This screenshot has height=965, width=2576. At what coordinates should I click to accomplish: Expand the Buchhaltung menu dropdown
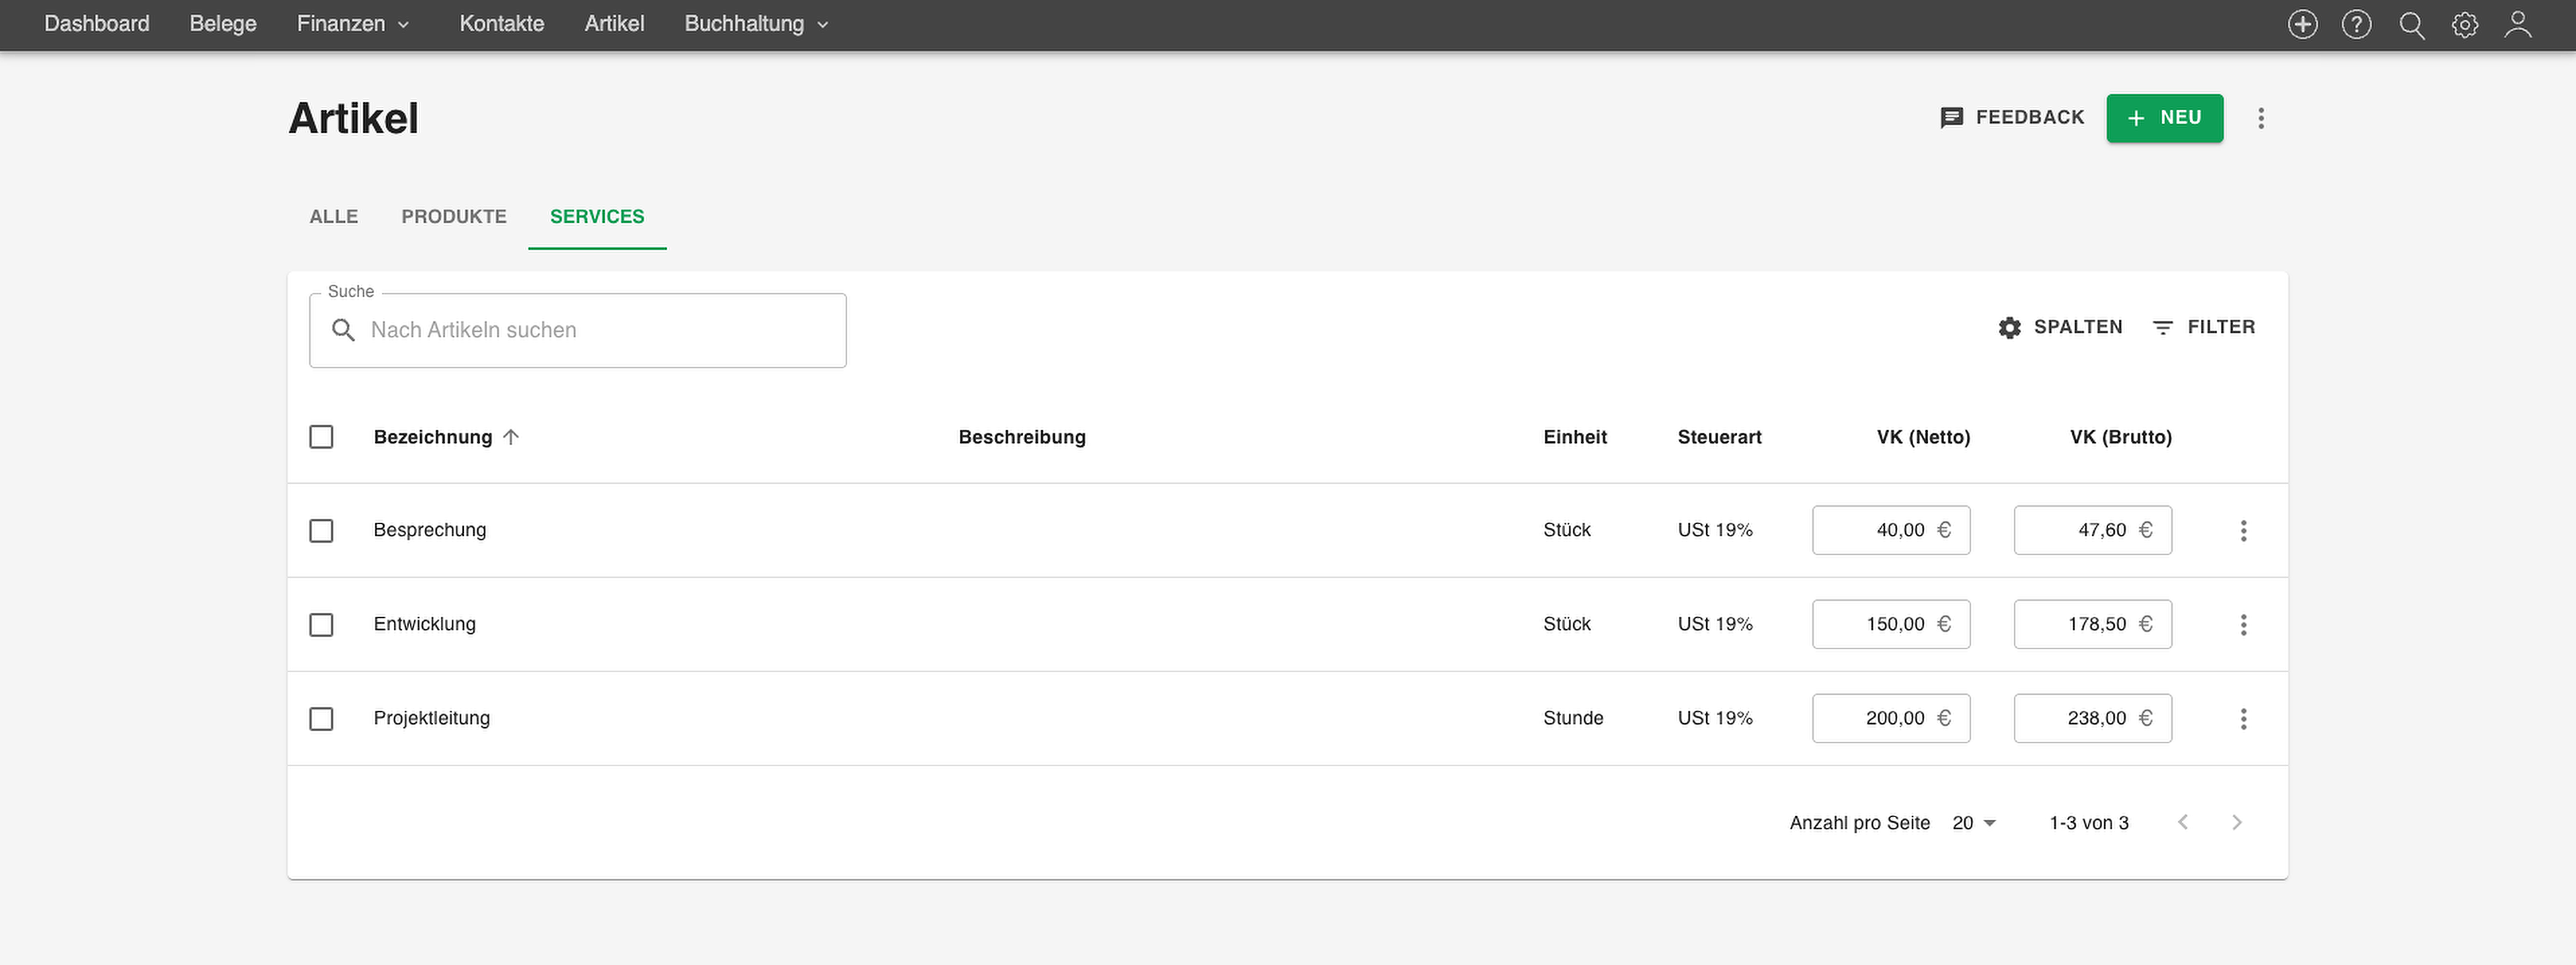coord(757,24)
